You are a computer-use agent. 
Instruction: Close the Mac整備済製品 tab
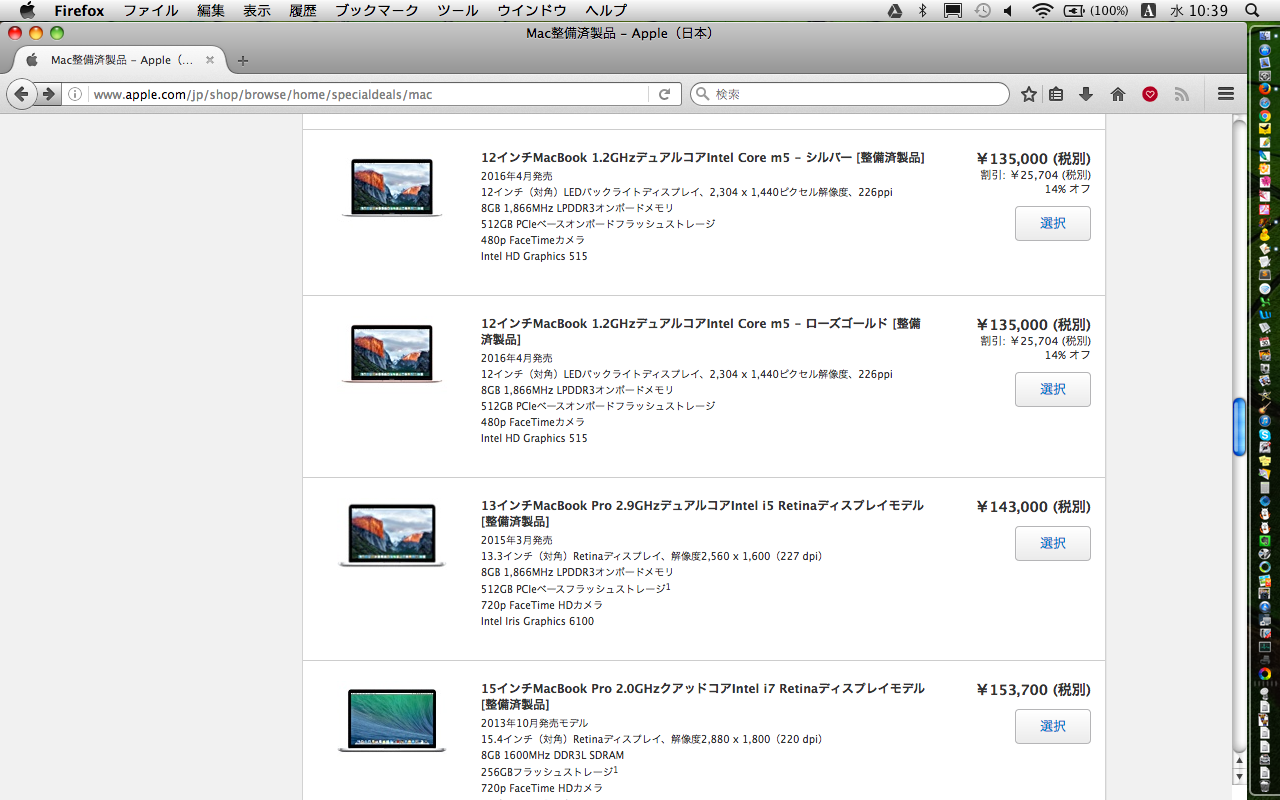pos(210,60)
